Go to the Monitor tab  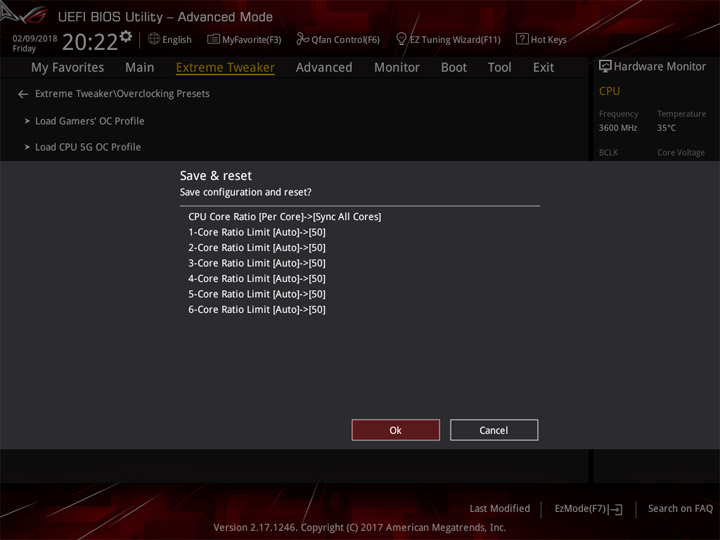pyautogui.click(x=397, y=68)
